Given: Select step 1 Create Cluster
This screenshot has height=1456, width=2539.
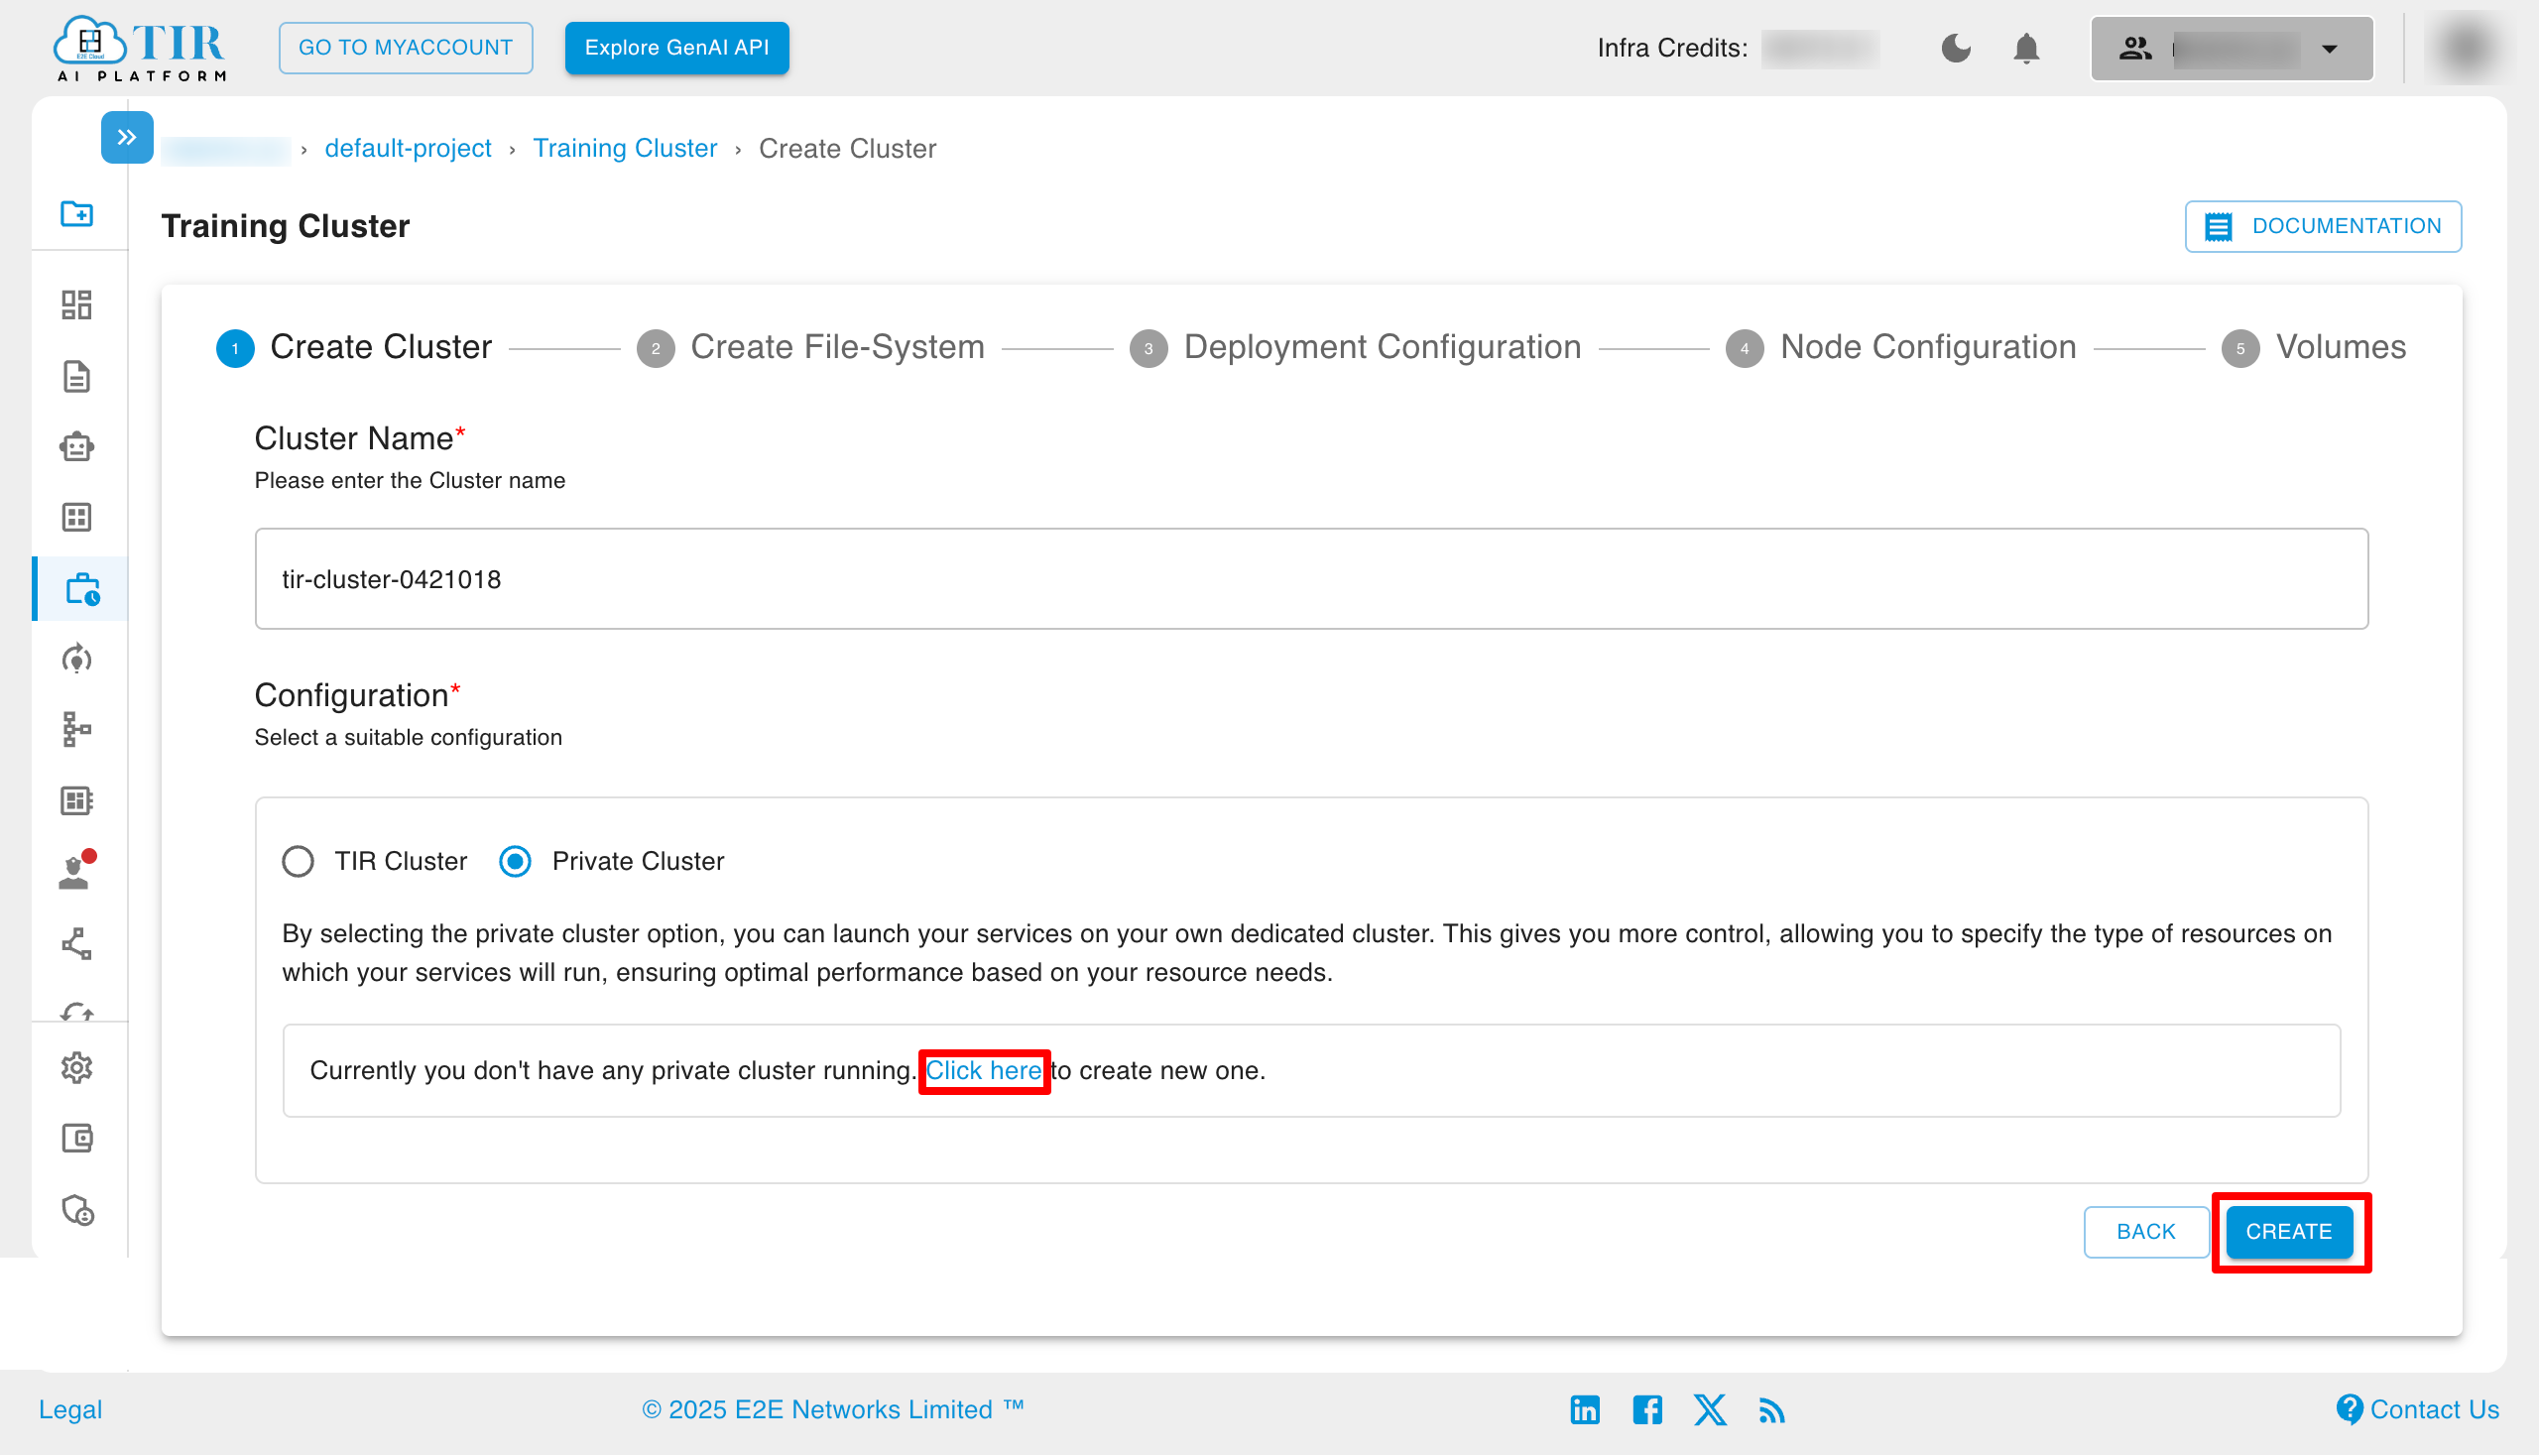Looking at the screenshot, I should tap(354, 347).
